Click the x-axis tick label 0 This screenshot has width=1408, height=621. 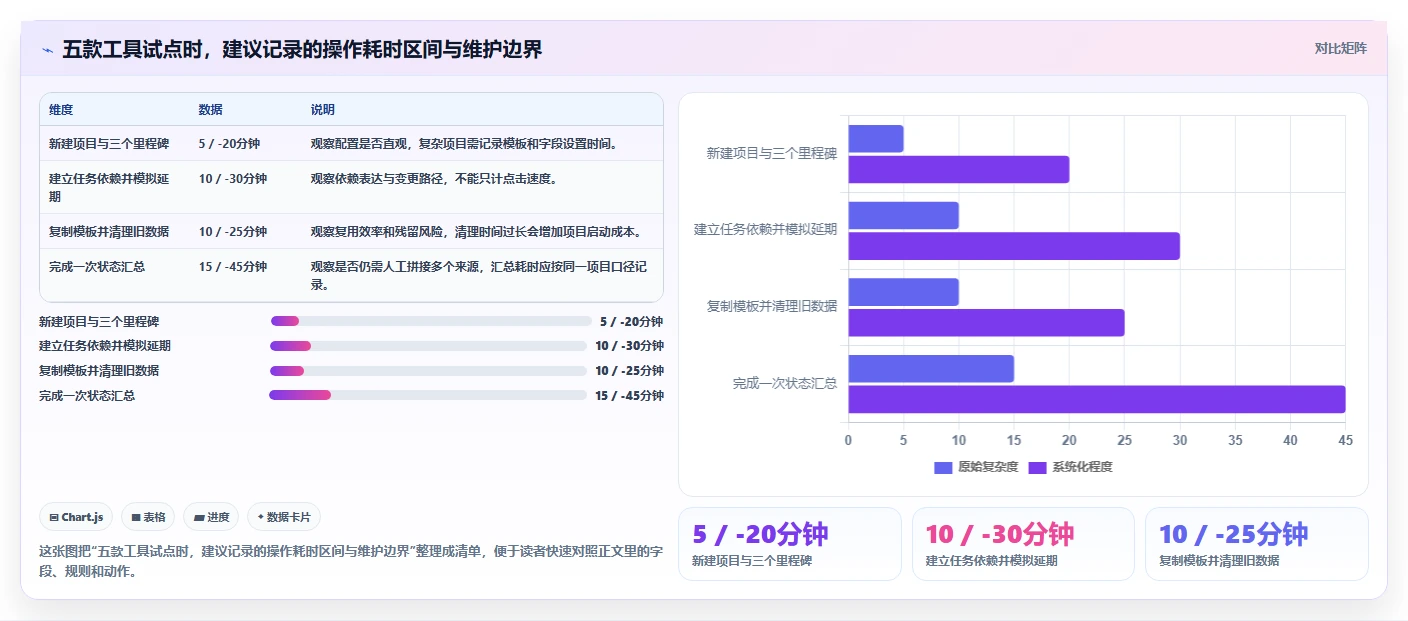tap(849, 440)
